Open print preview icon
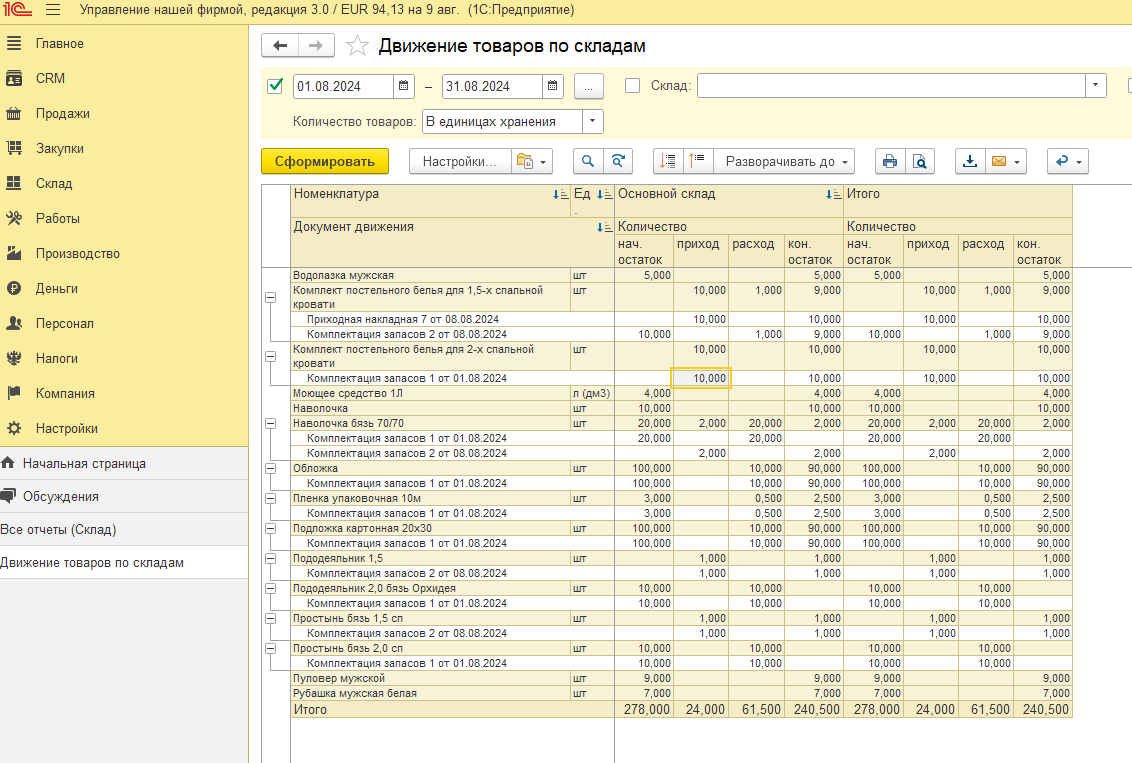1132x763 pixels. (x=920, y=161)
